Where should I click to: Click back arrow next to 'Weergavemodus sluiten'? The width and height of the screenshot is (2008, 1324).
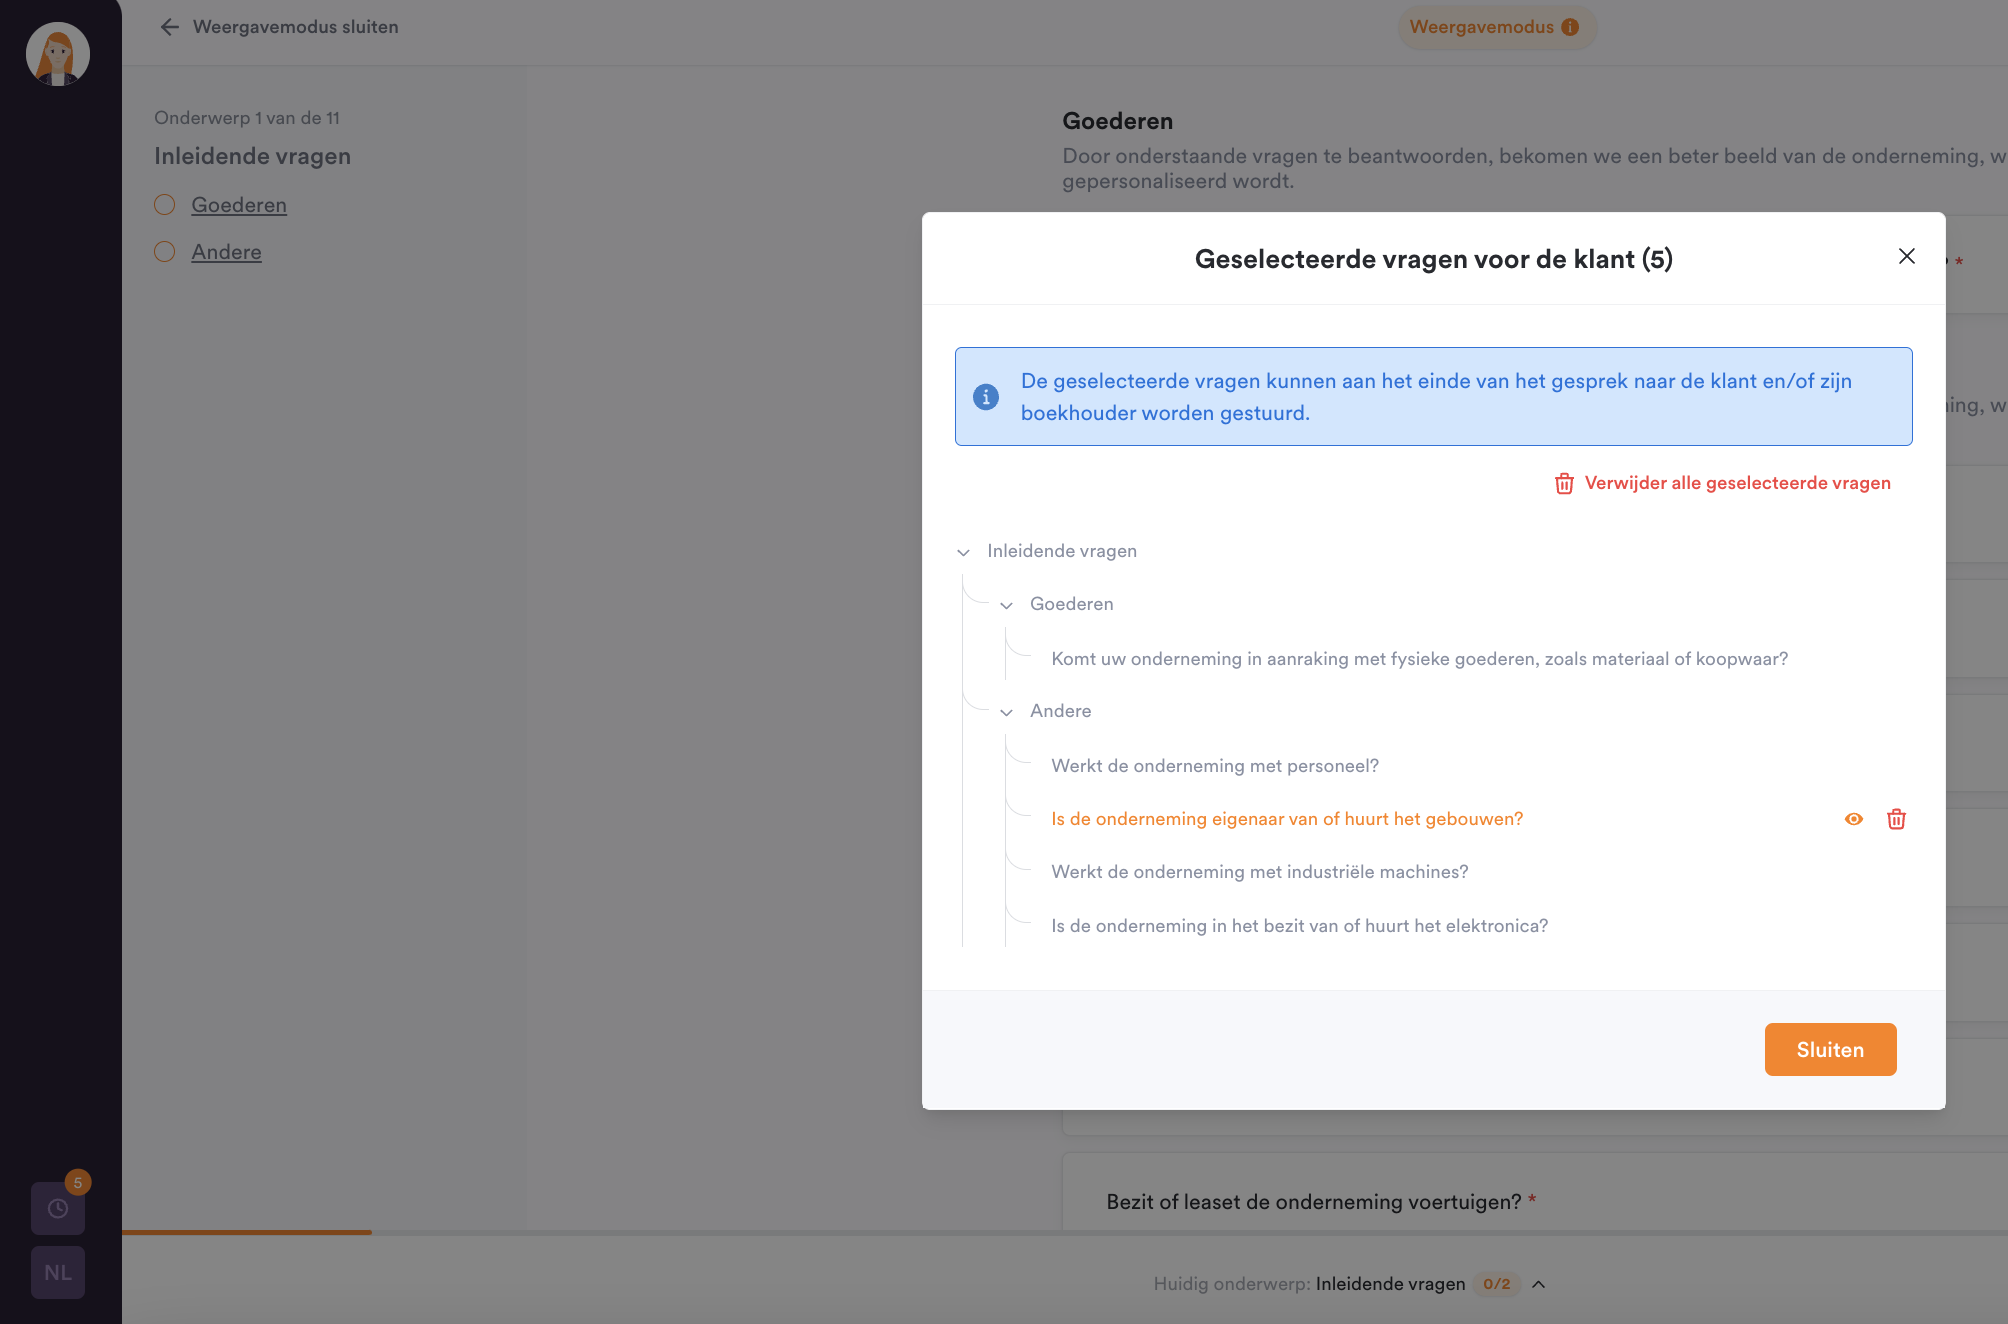pos(170,27)
